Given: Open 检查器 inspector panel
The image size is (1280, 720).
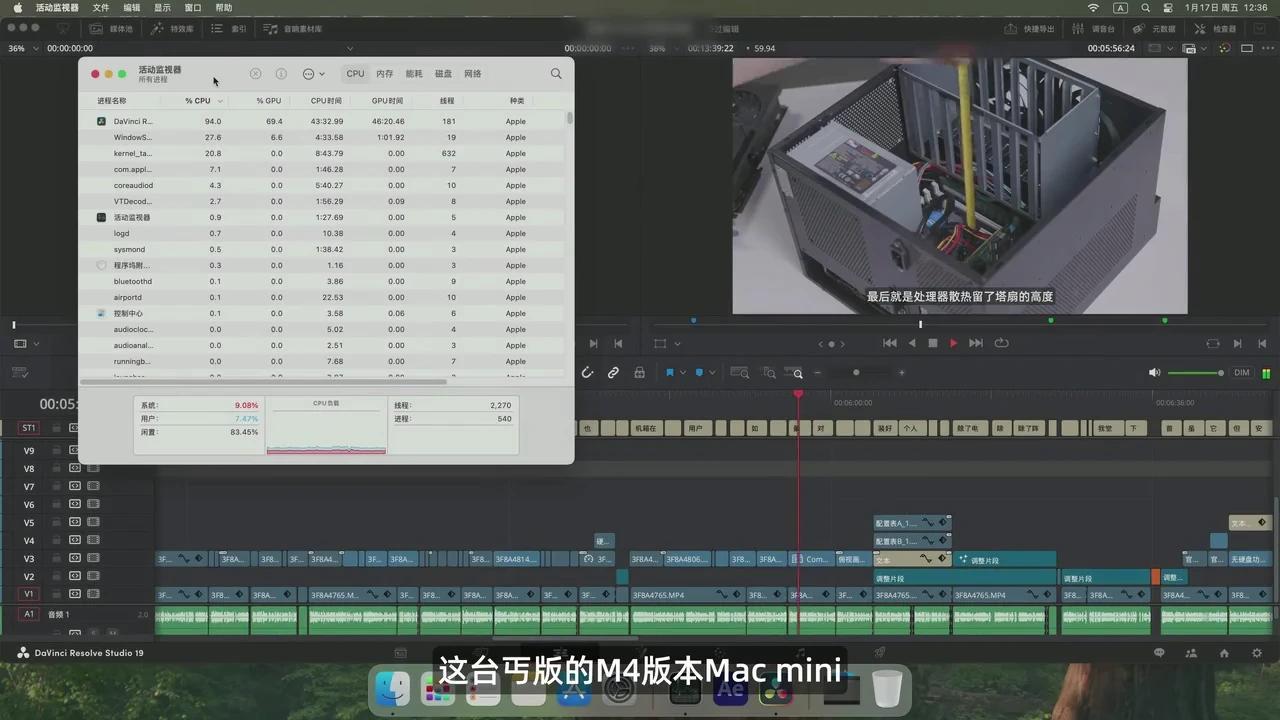Looking at the screenshot, I should click(1216, 29).
